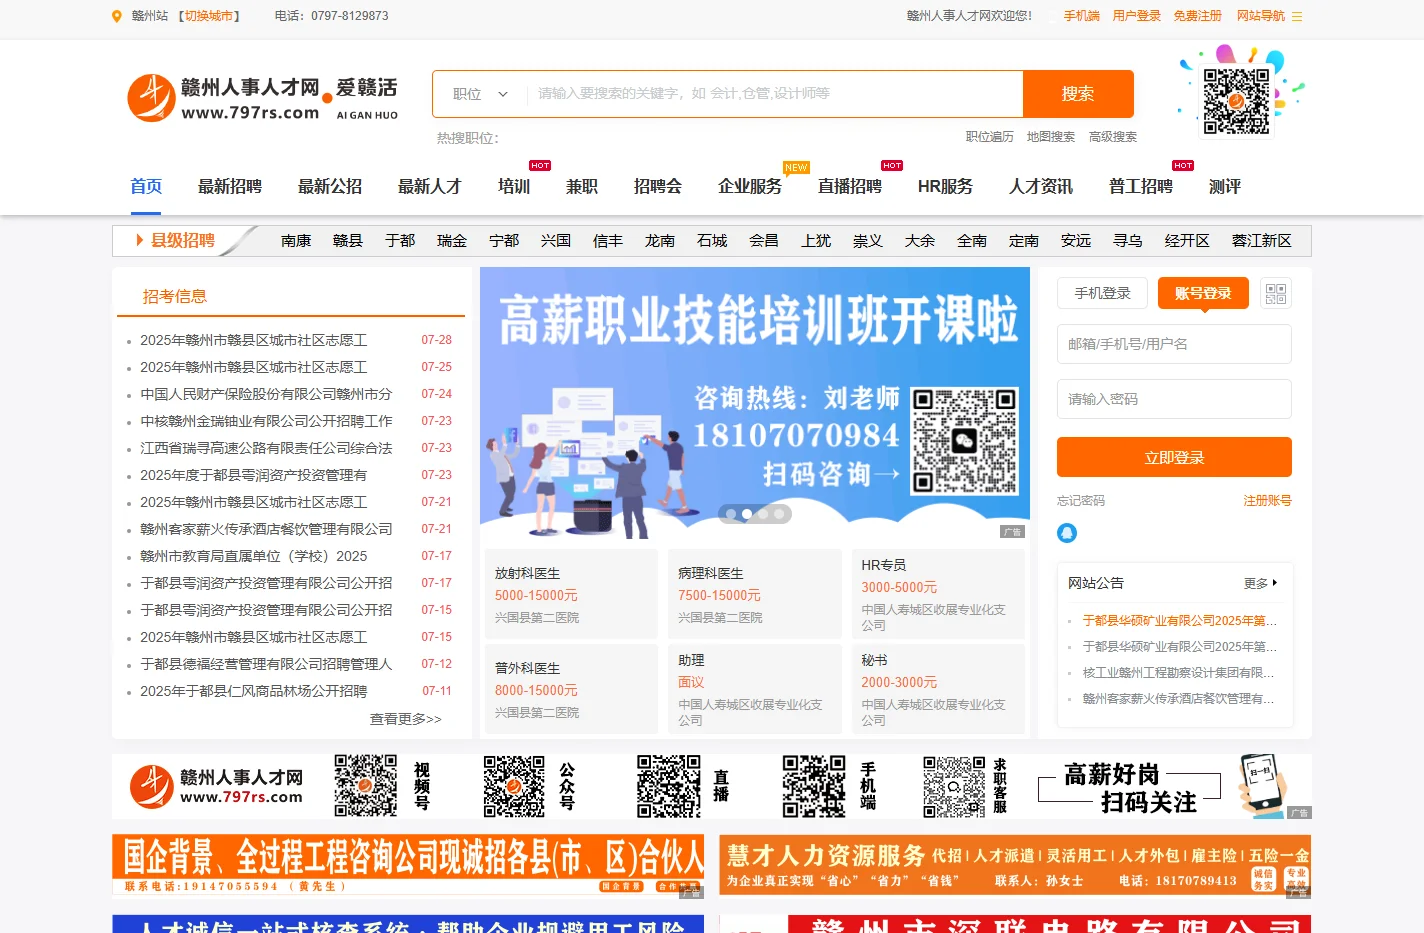The image size is (1424, 933).
Task: Click the 高薪职业技能培训班 banner
Action: pyautogui.click(x=755, y=403)
